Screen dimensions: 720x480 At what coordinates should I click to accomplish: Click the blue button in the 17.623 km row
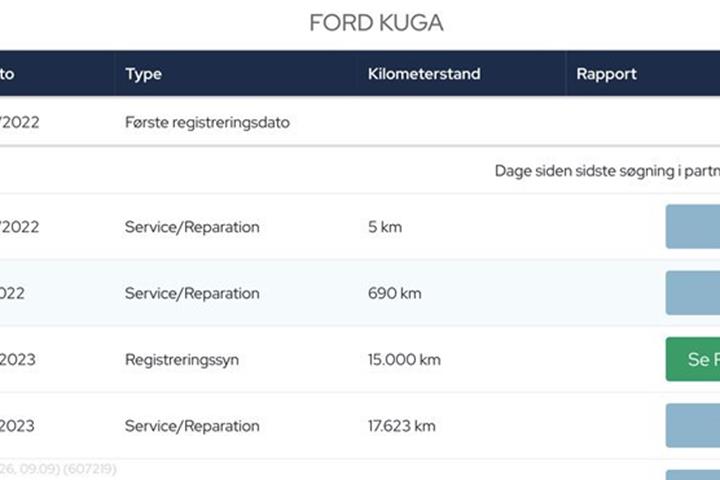[693, 425]
